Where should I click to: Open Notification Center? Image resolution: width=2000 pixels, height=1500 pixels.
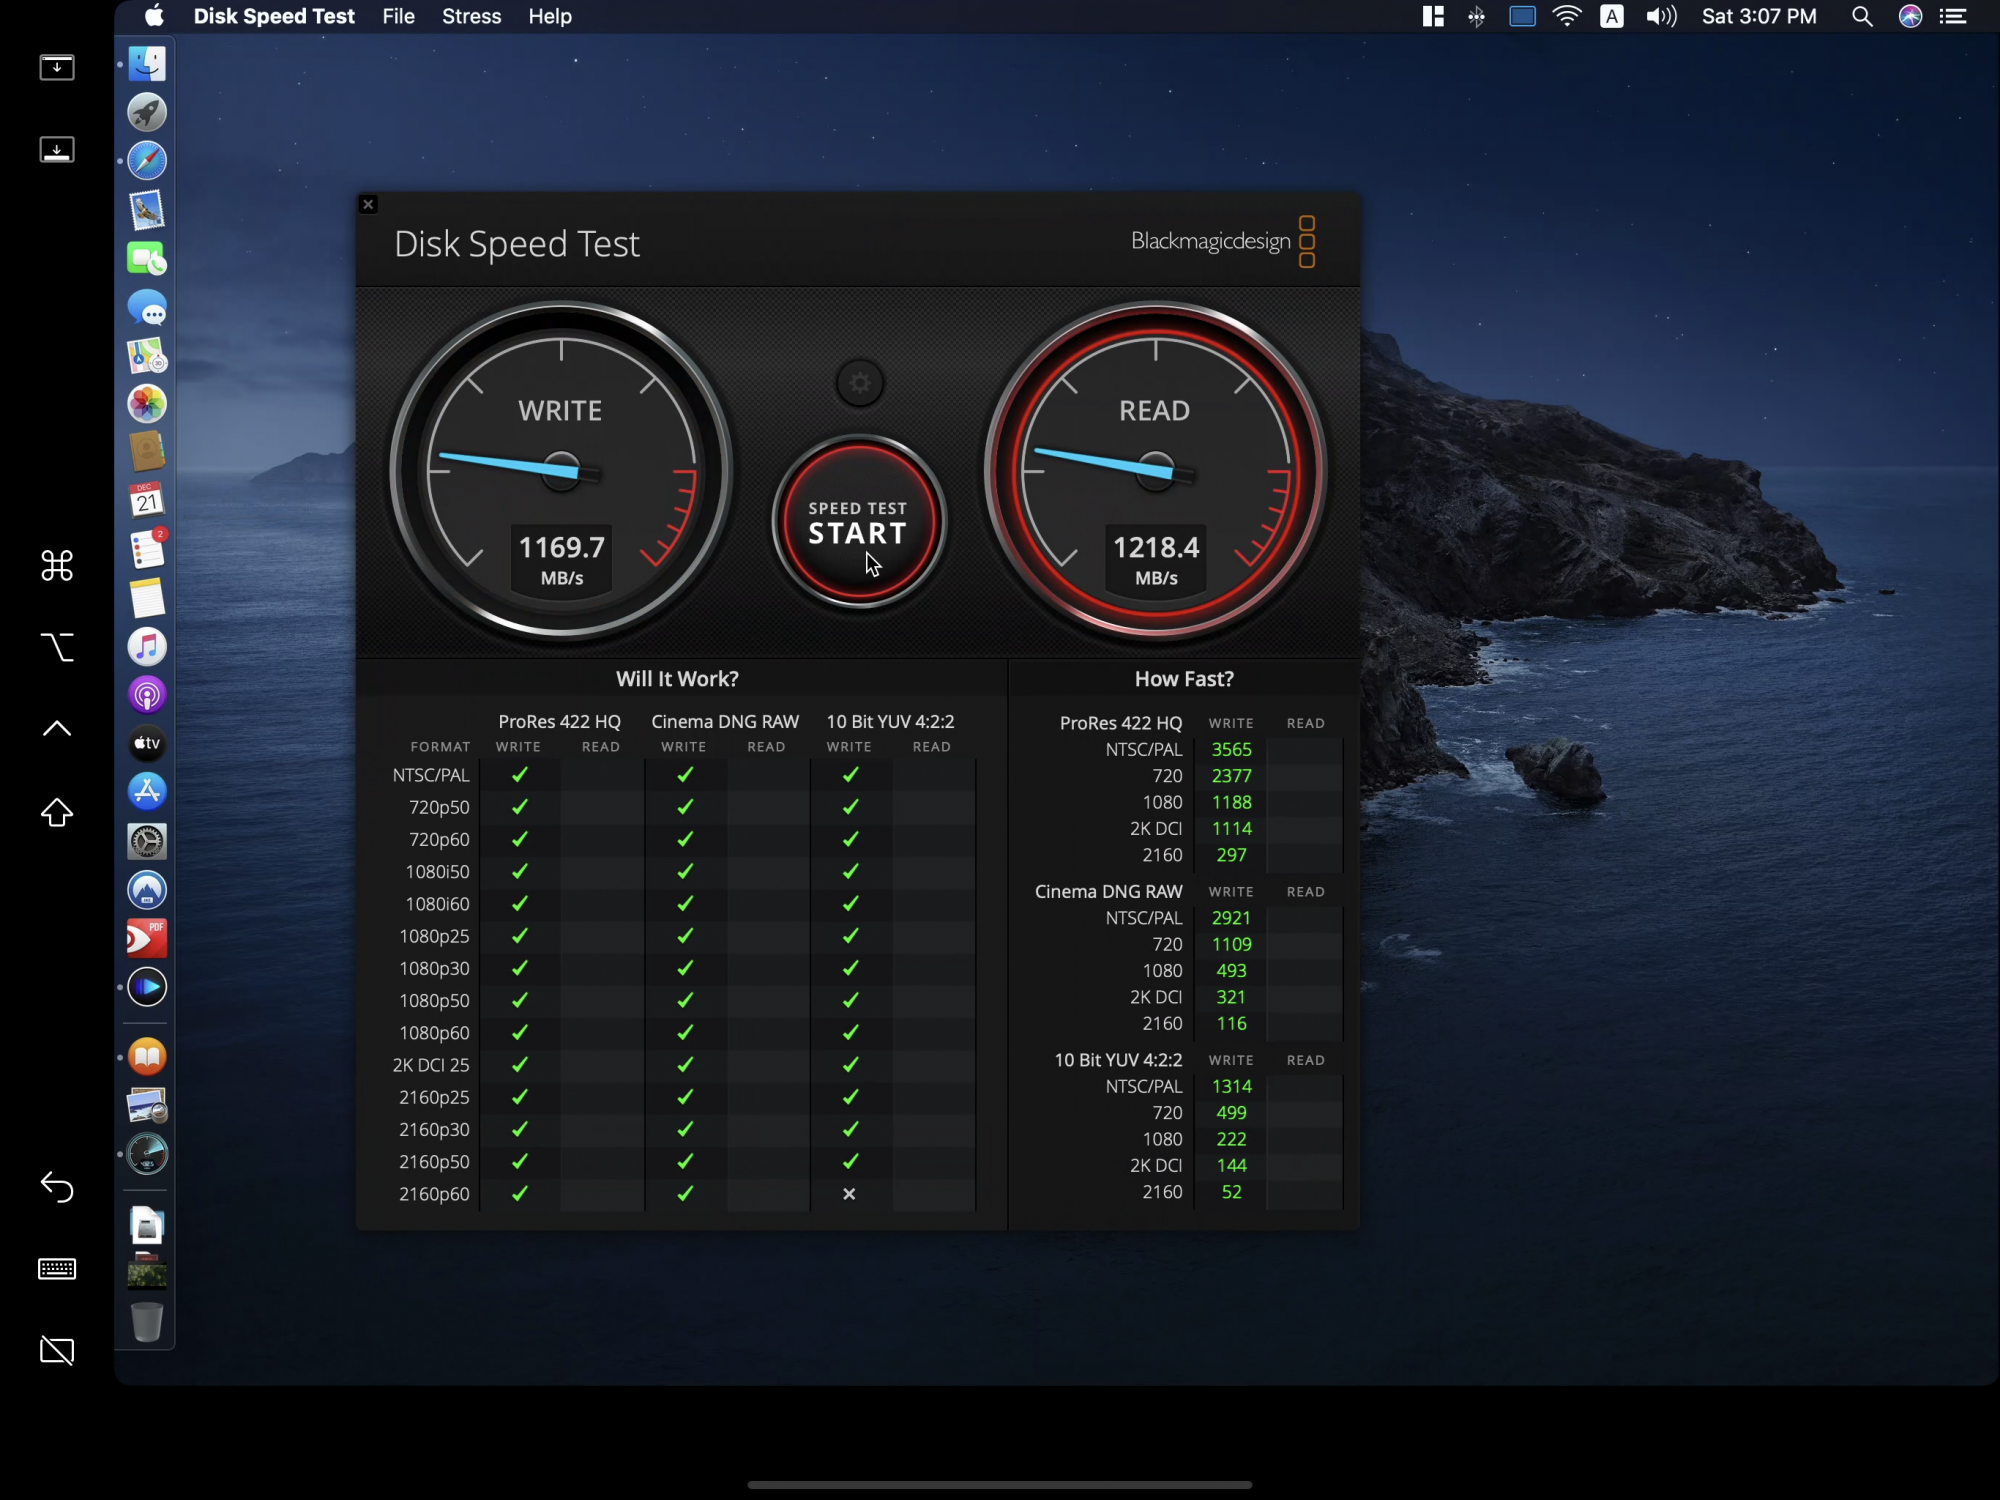1953,16
